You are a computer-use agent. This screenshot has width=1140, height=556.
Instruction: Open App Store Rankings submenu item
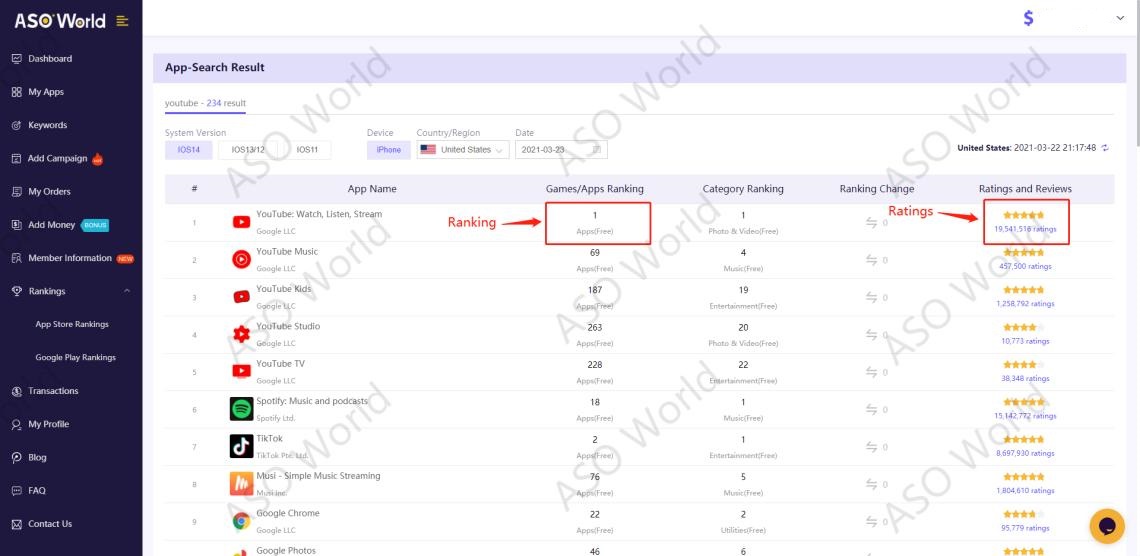72,324
